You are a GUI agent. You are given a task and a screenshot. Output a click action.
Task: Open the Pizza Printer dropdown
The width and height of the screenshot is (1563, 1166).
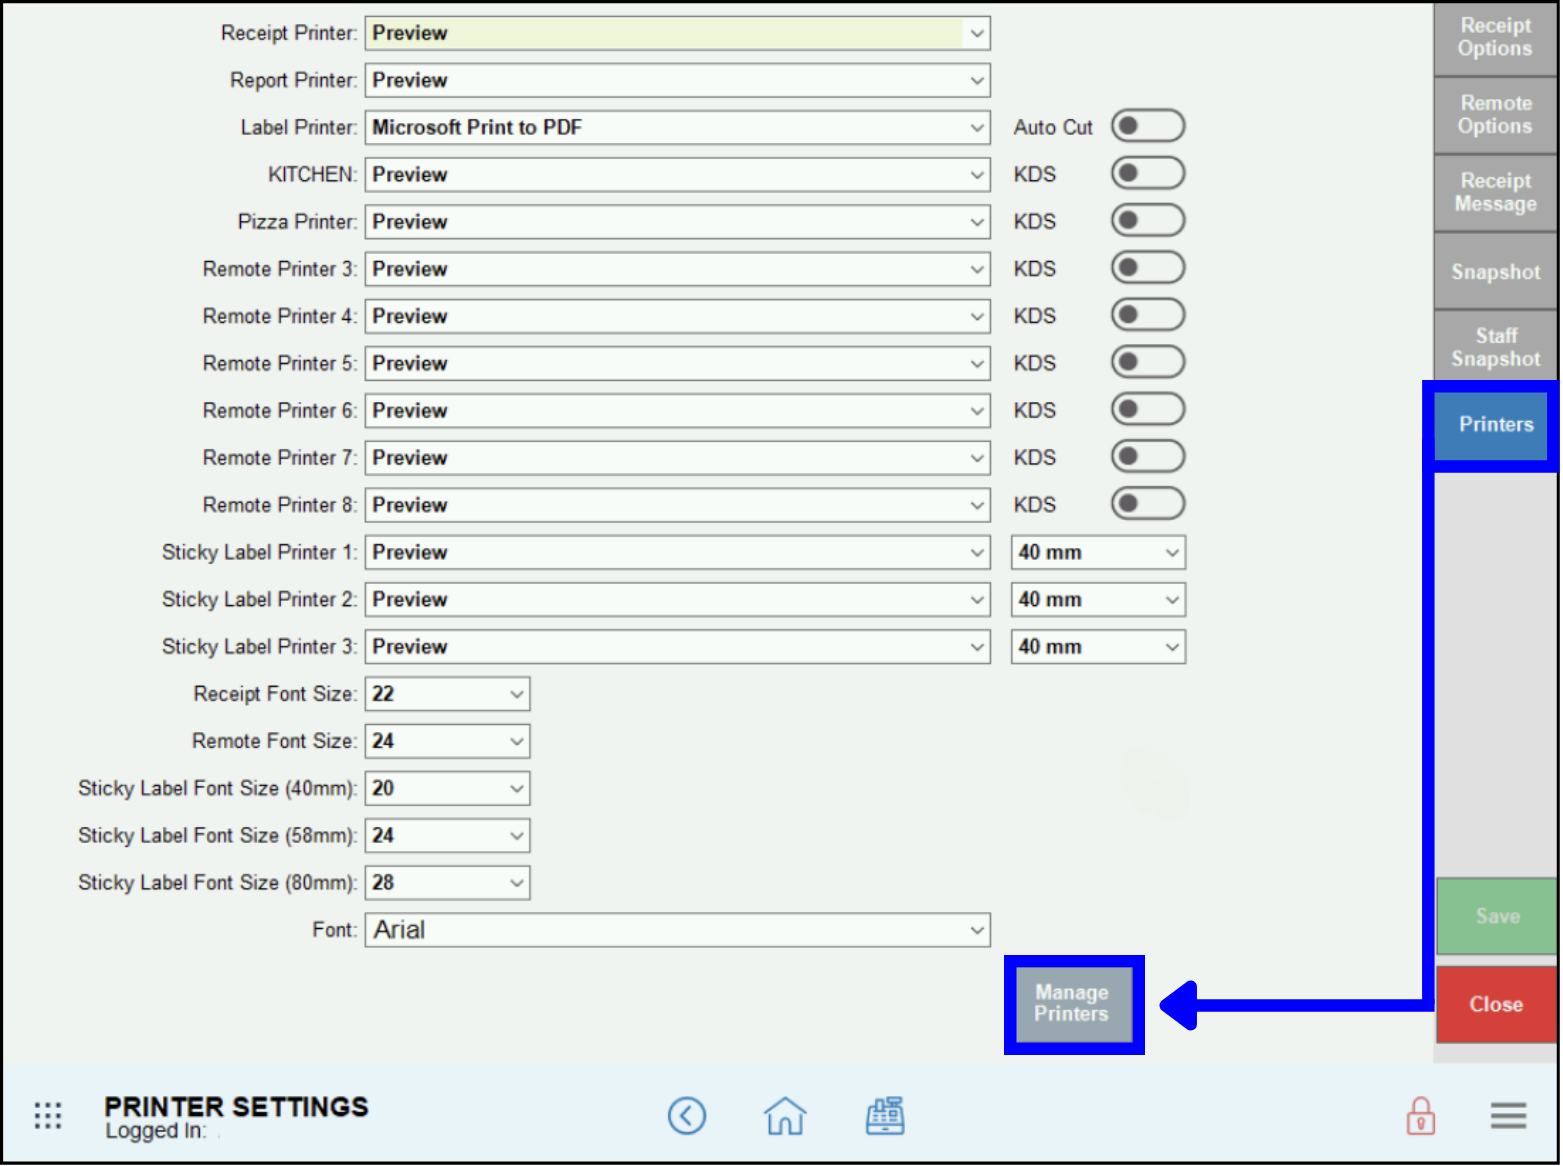(677, 221)
